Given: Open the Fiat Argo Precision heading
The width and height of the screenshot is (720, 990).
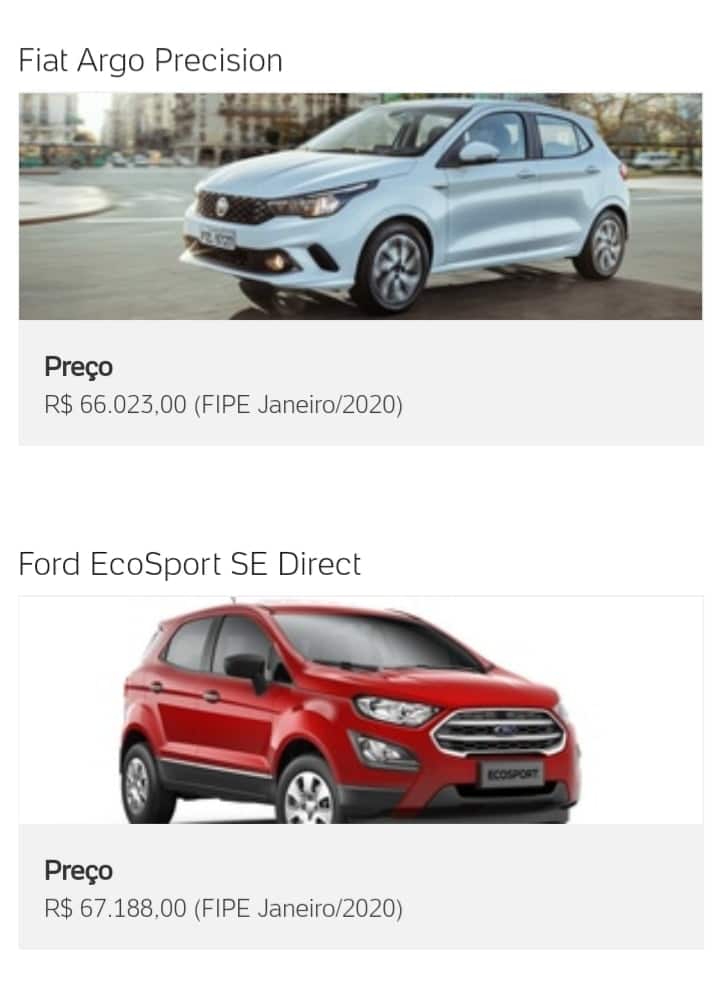Looking at the screenshot, I should 150,62.
